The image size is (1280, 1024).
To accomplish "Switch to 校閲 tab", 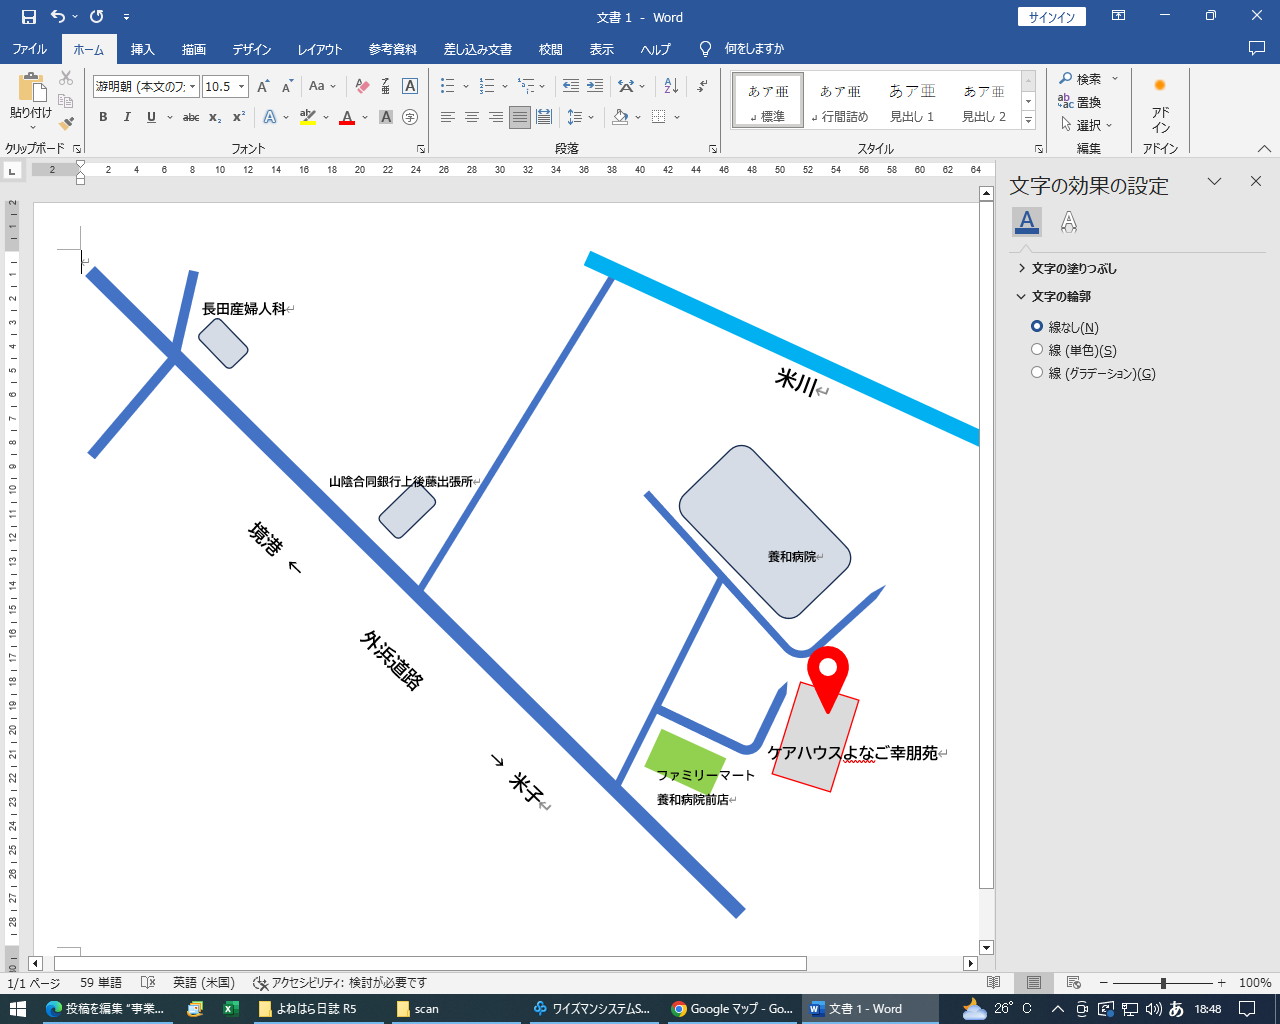I will [x=550, y=49].
